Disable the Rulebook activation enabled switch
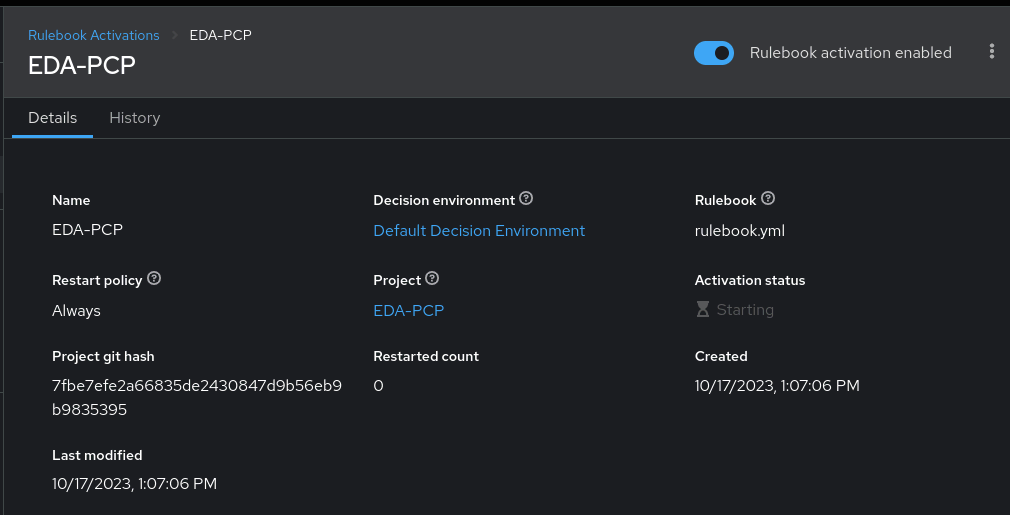The image size is (1010, 515). tap(714, 53)
